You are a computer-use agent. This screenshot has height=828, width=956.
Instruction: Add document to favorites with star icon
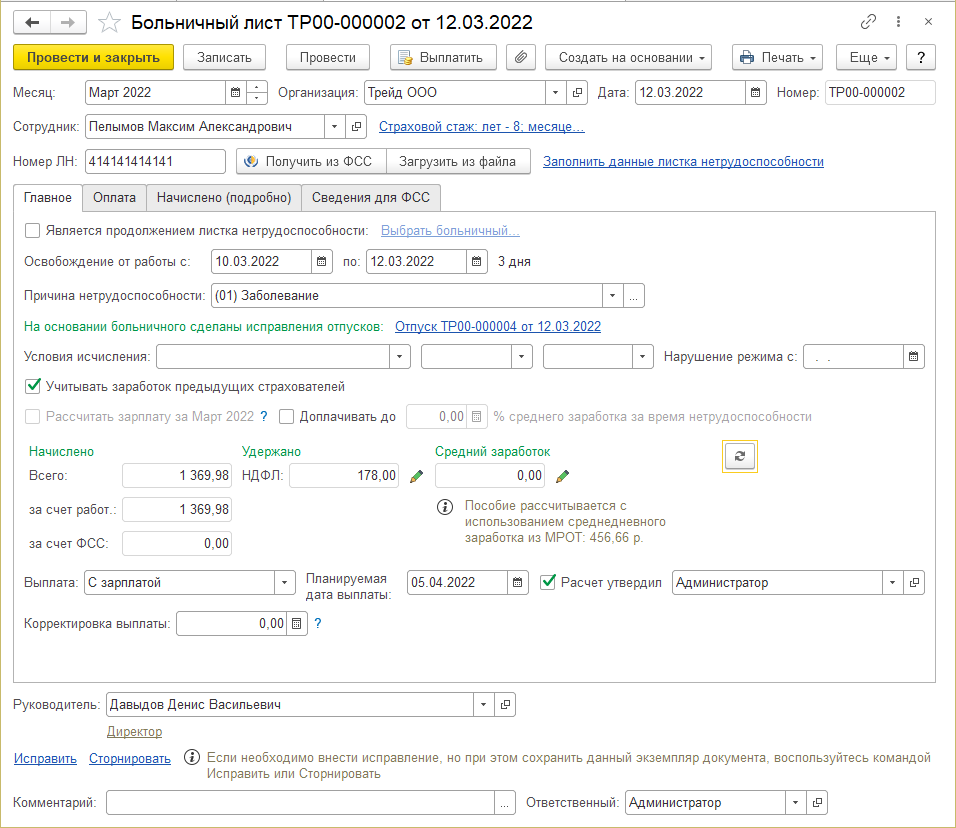(112, 22)
